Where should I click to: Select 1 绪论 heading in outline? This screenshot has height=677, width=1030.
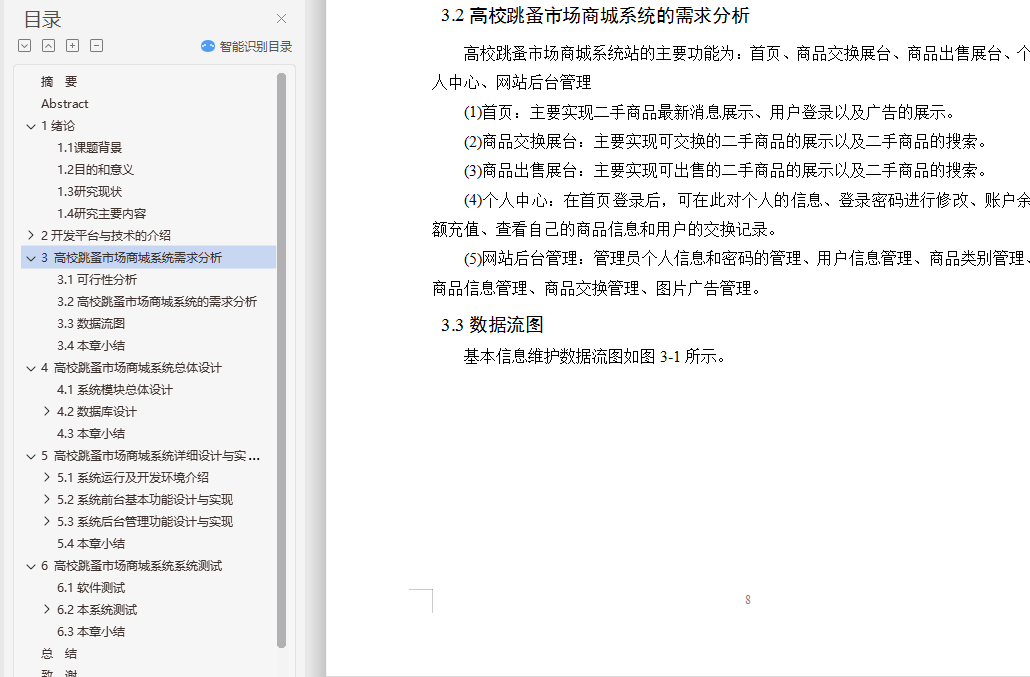(x=58, y=125)
